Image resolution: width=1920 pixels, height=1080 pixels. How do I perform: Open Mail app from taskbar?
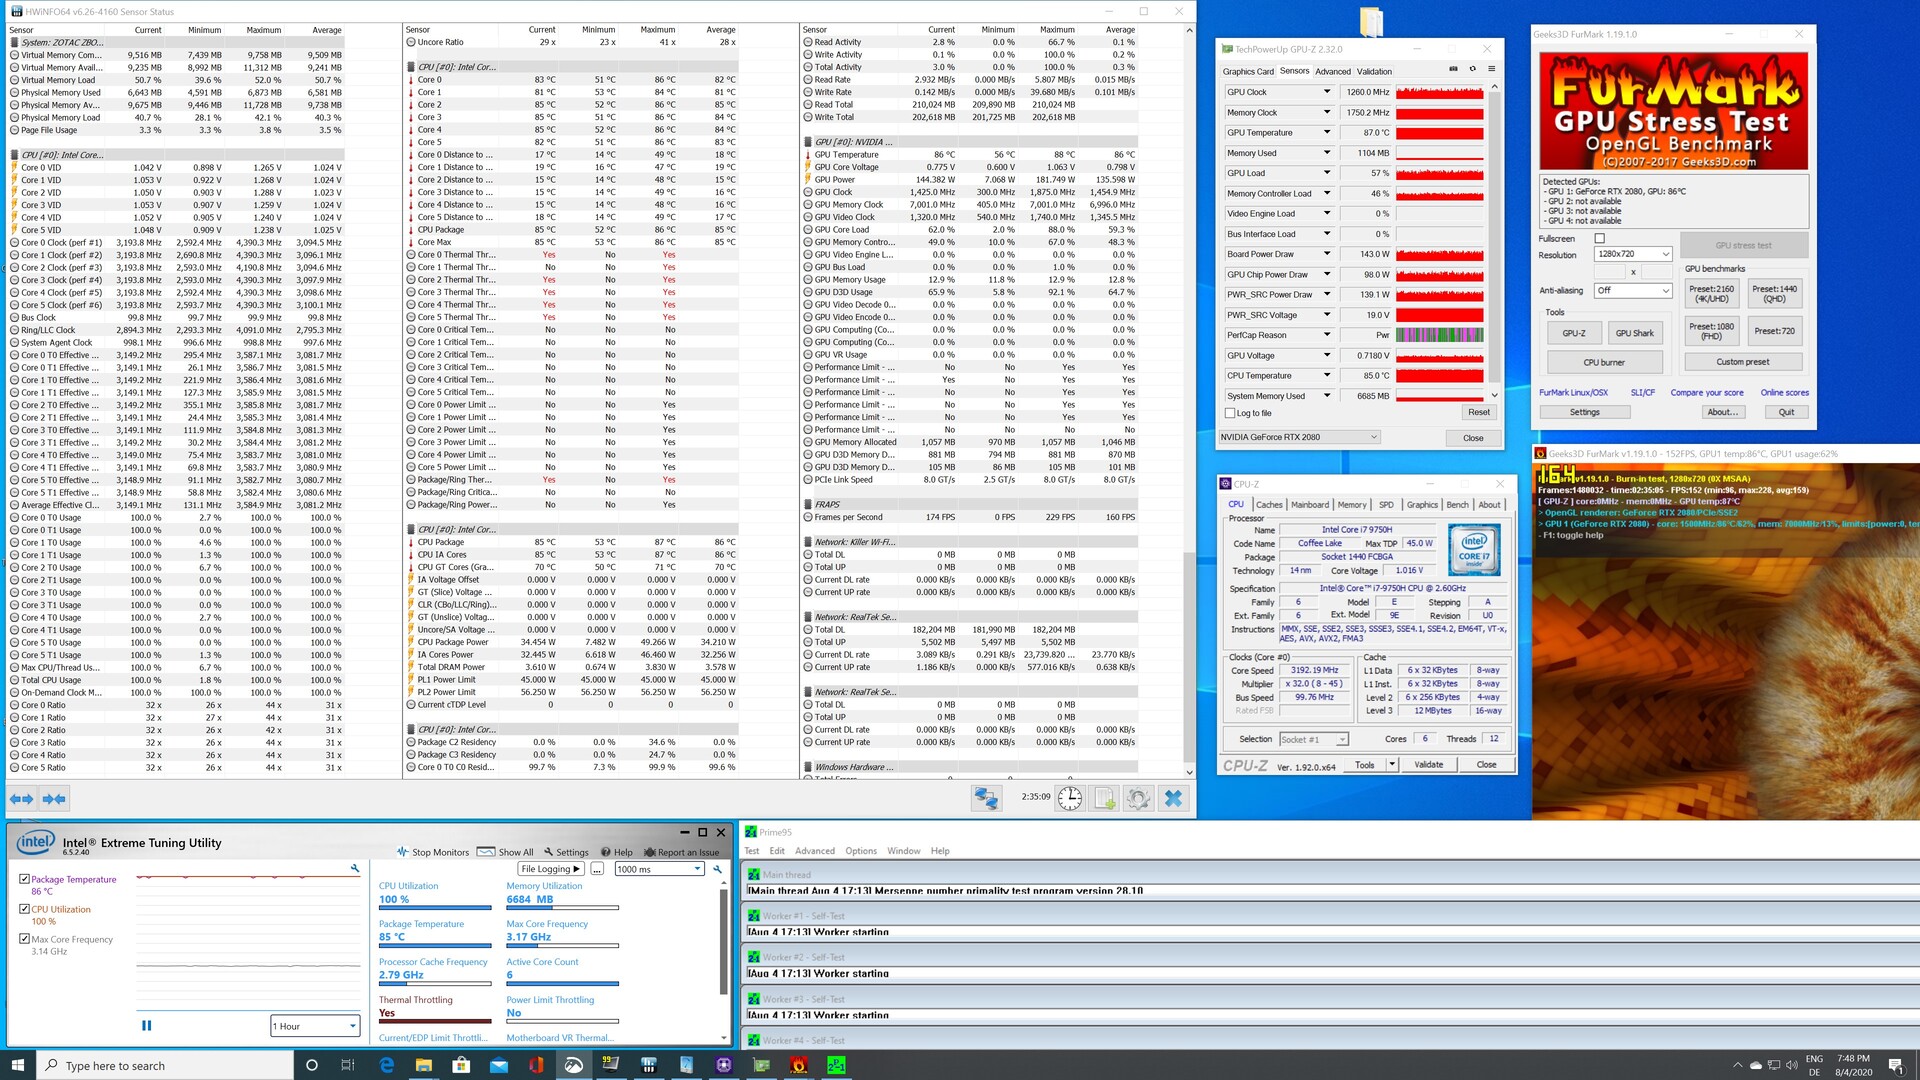[499, 1065]
